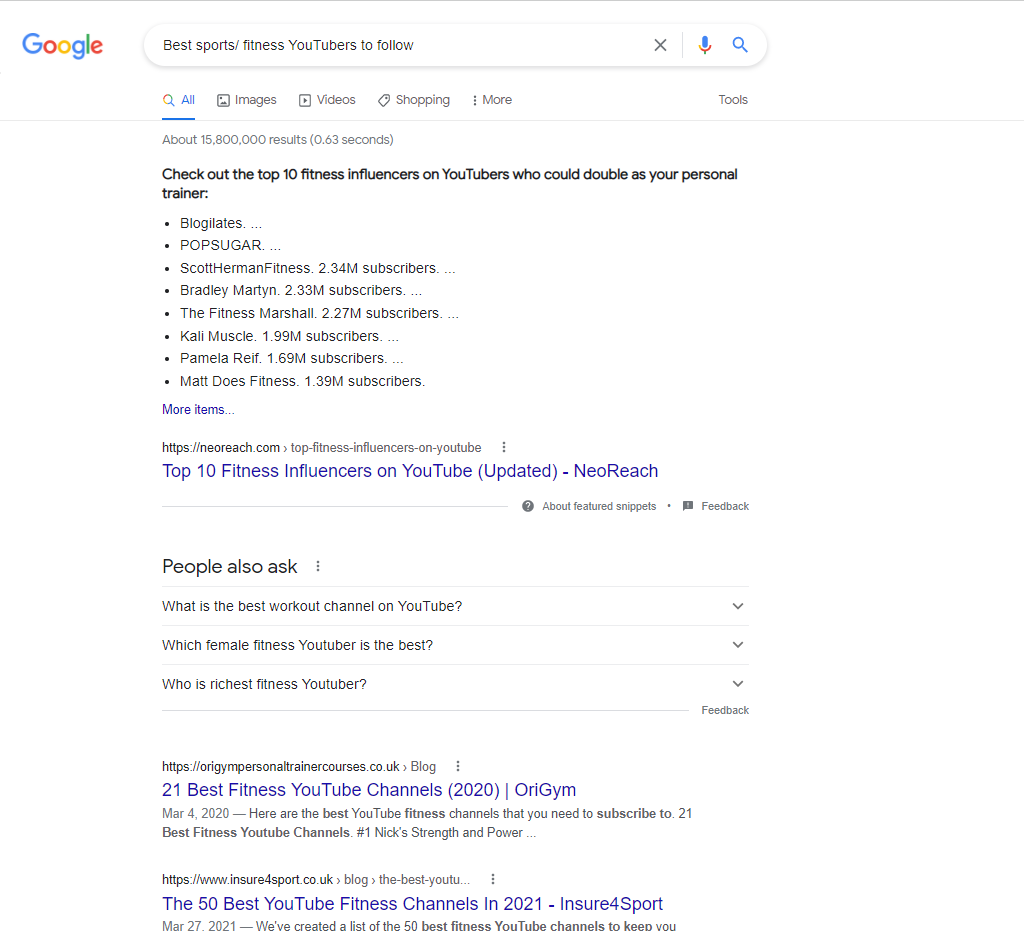Click 'Kali Muscle. 1.99M subscribers' item

click(x=289, y=336)
